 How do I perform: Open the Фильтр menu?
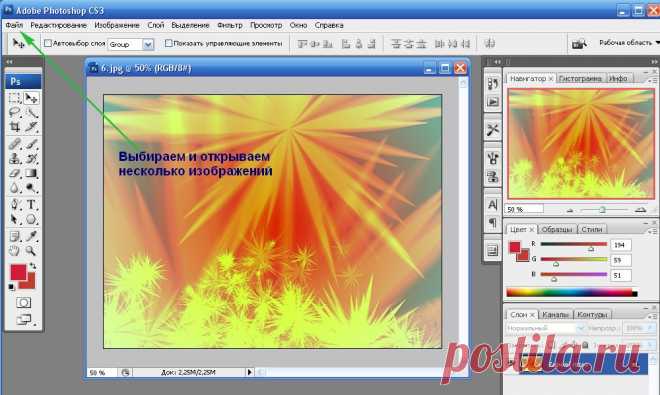[230, 25]
